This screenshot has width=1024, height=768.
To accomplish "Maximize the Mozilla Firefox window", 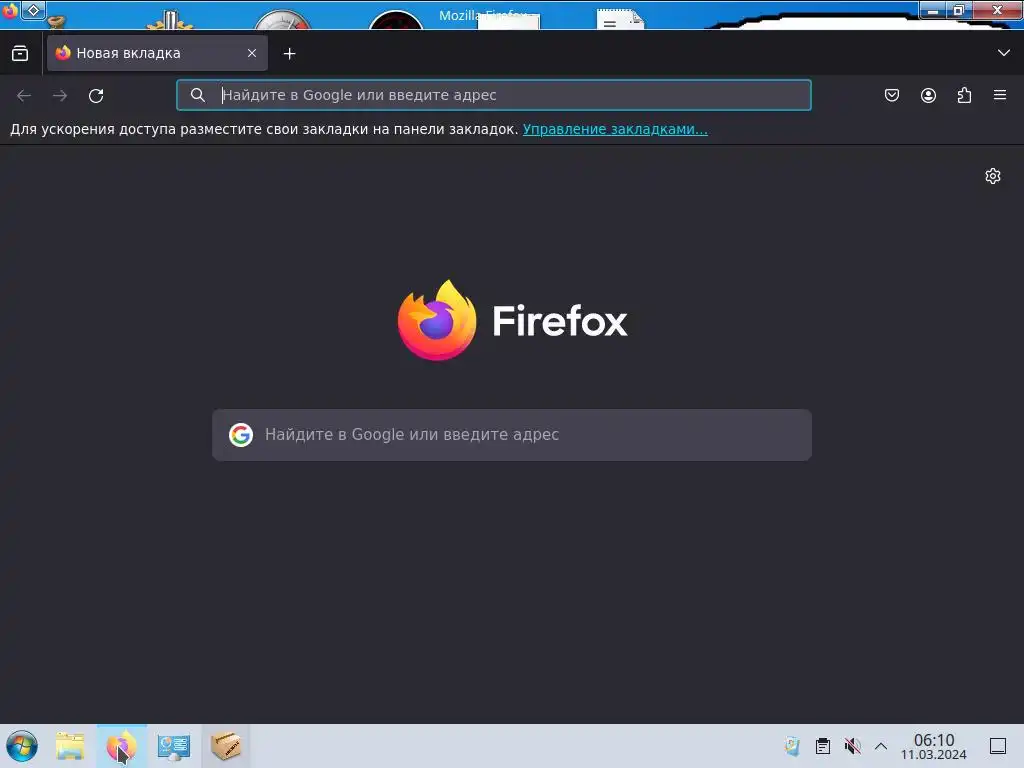I will point(959,10).
